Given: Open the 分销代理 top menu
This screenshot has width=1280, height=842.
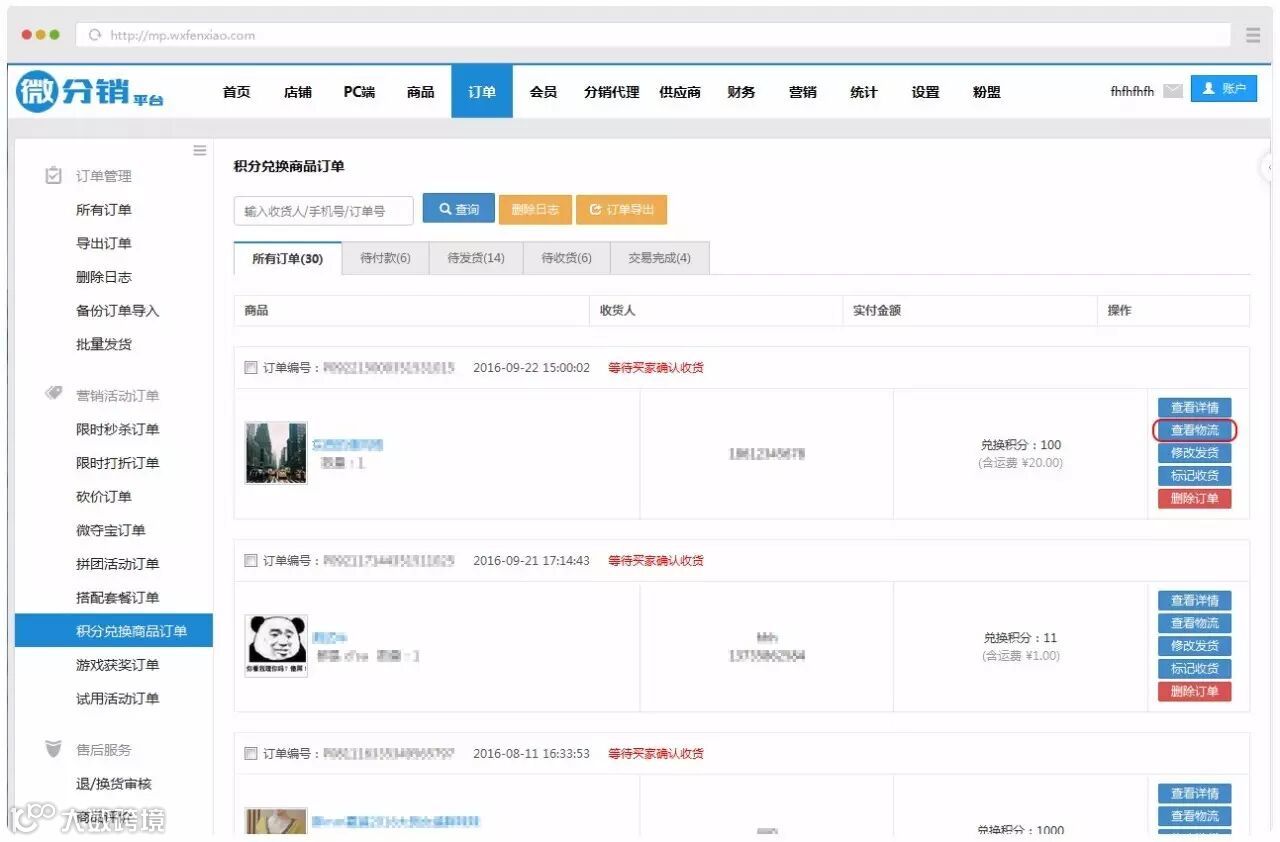Looking at the screenshot, I should point(612,92).
